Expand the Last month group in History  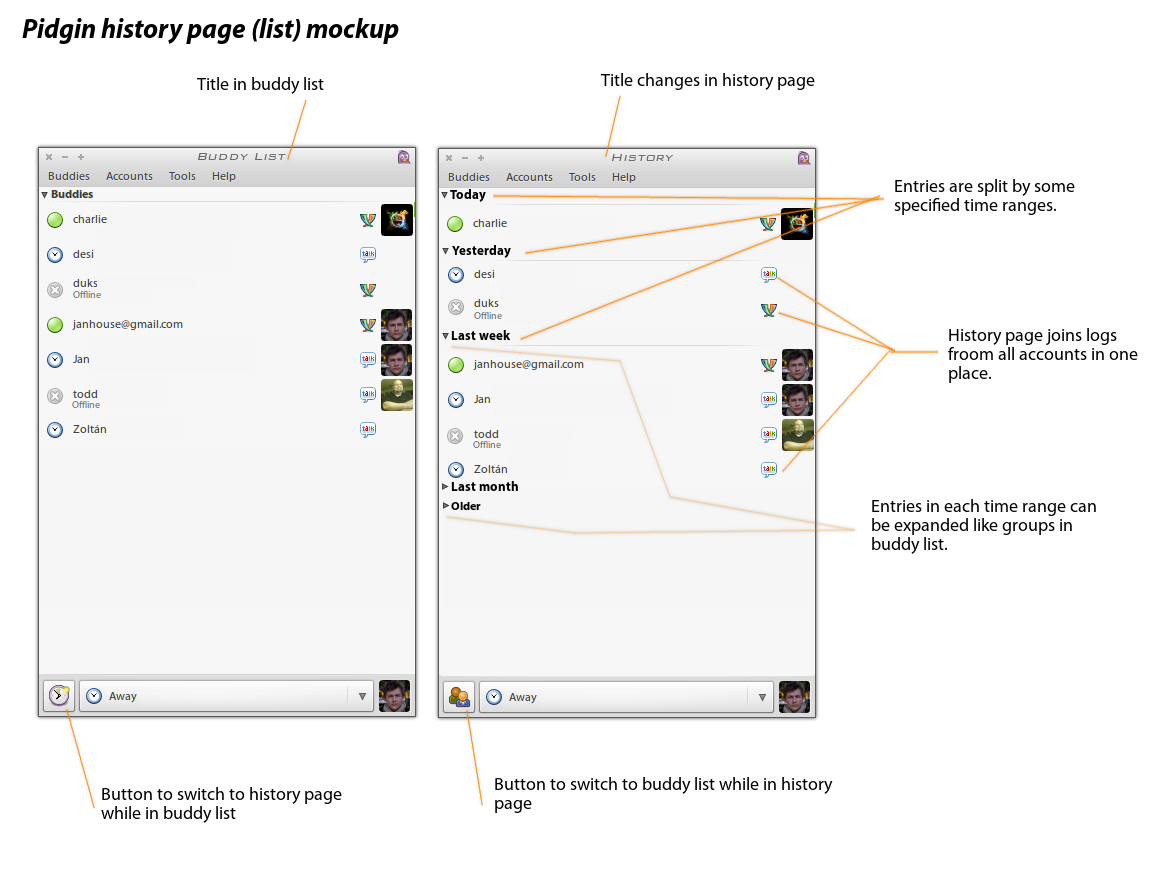click(445, 487)
